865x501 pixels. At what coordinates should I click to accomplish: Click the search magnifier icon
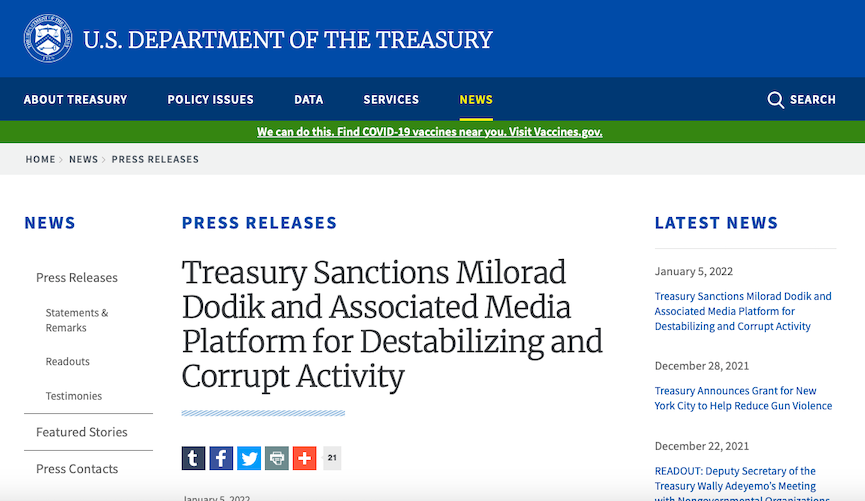[x=775, y=100]
